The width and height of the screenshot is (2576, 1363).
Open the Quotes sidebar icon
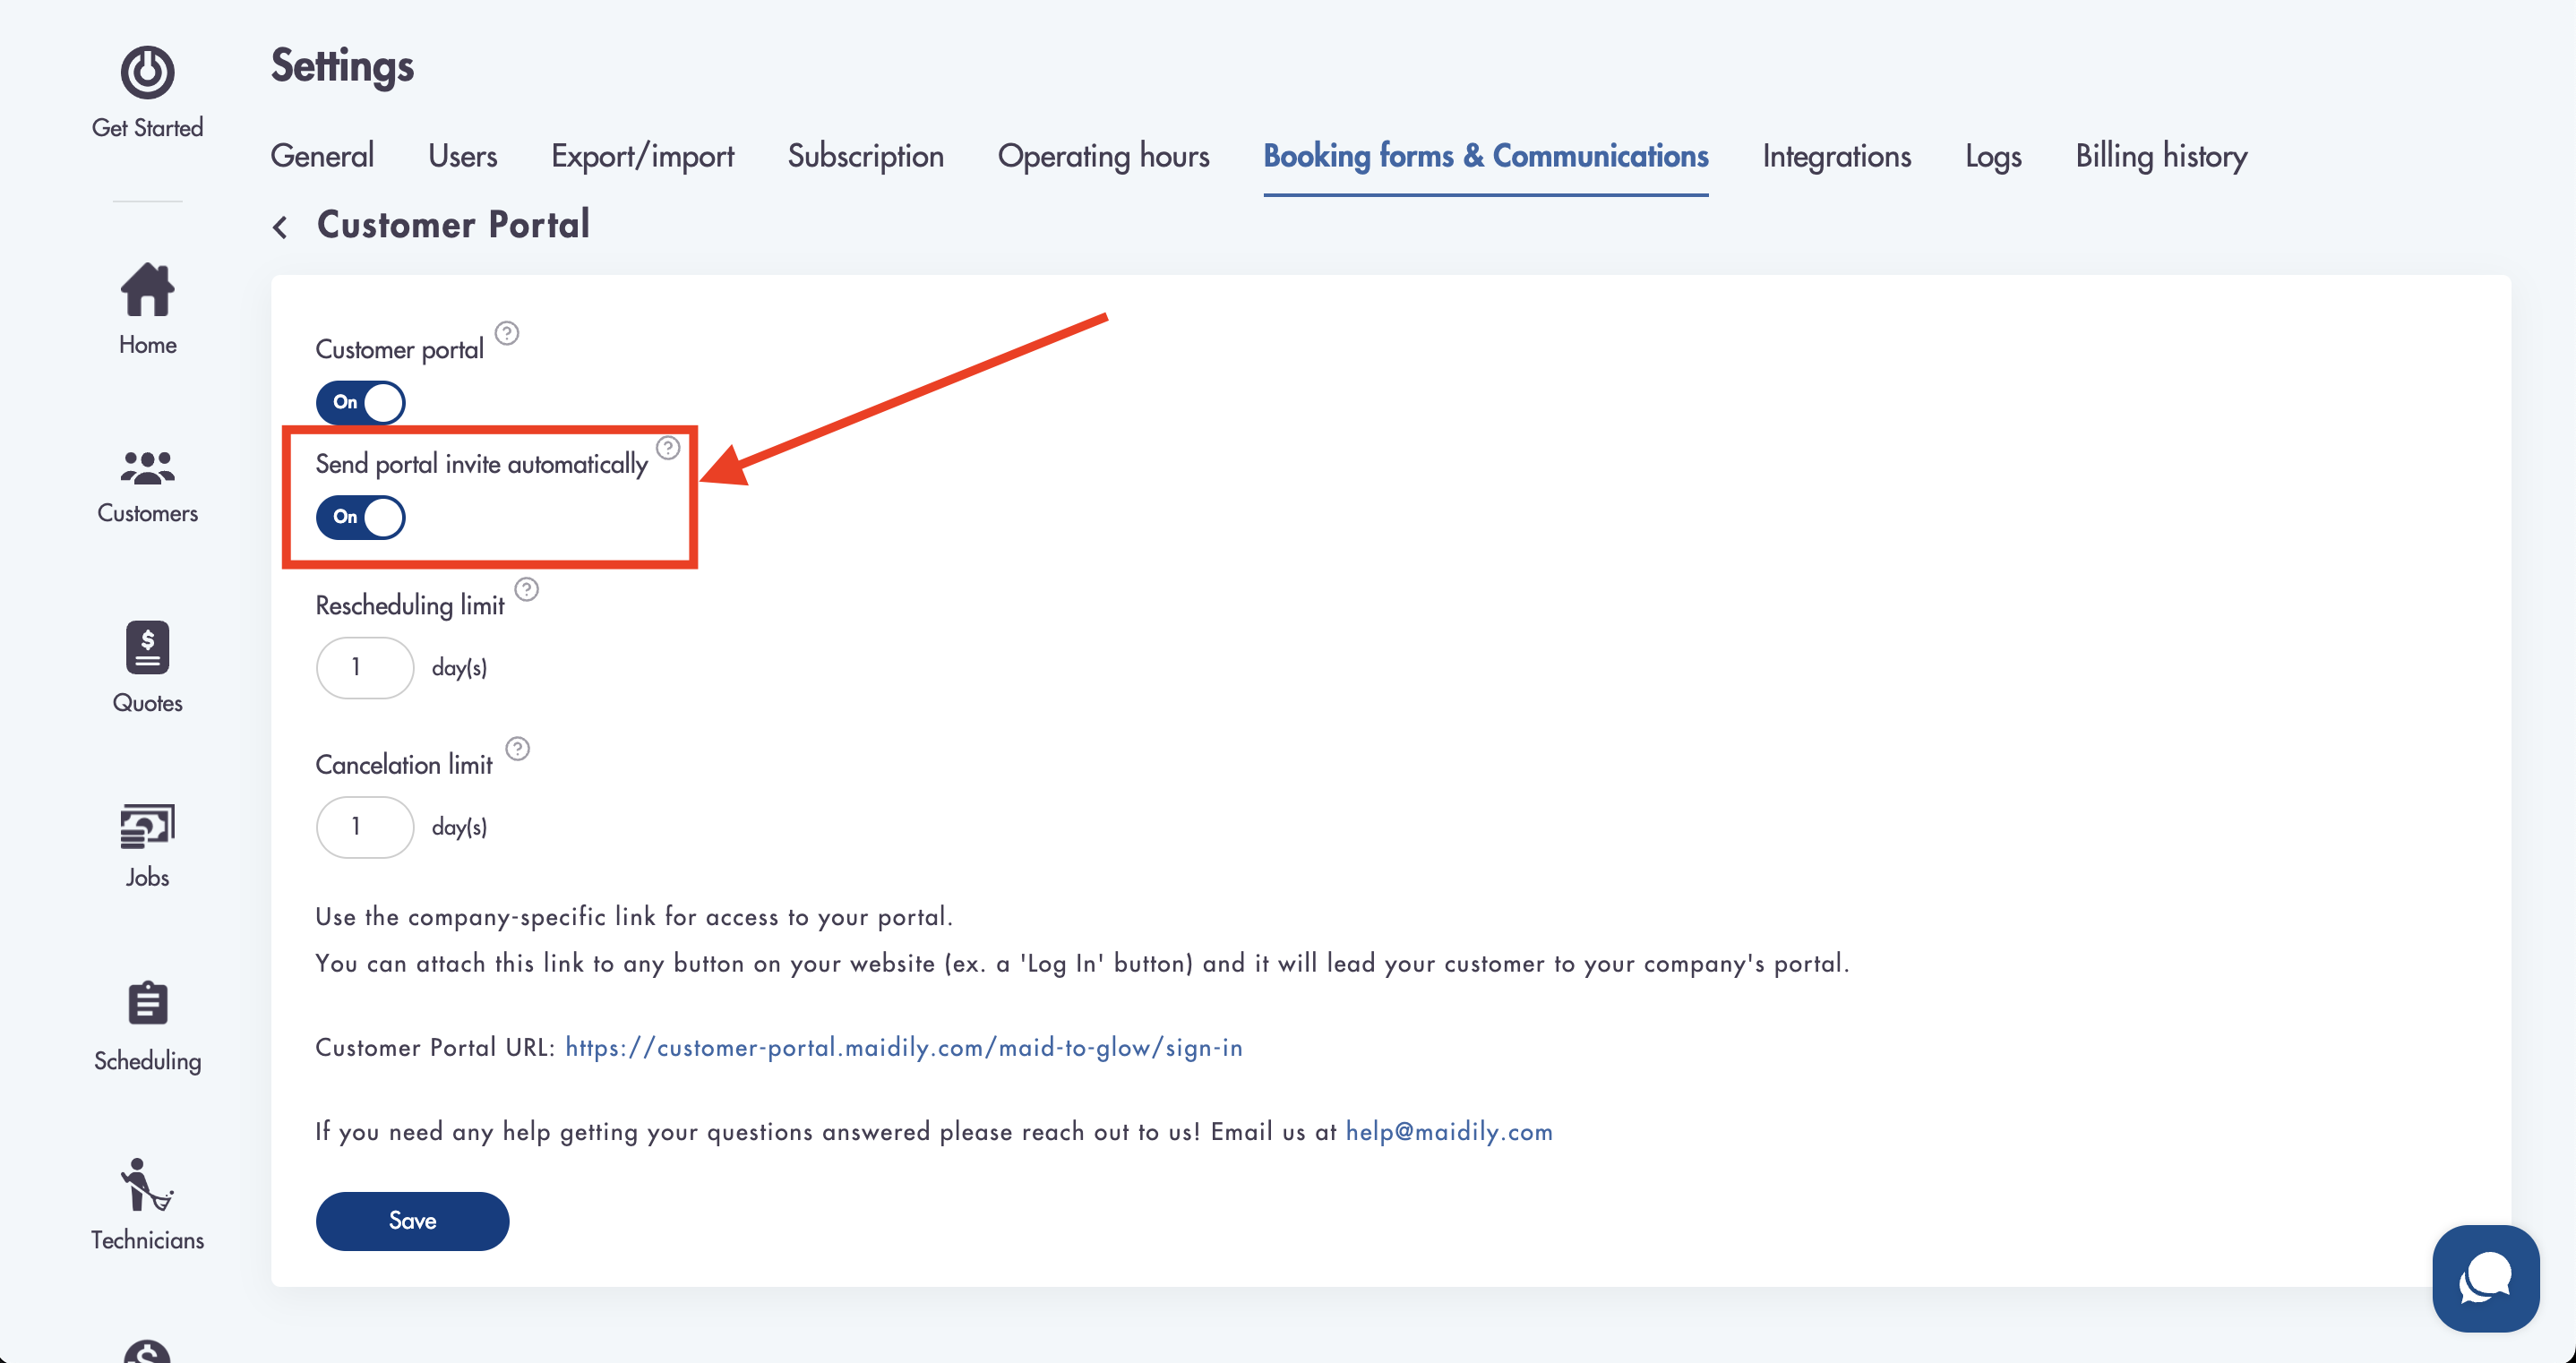[147, 647]
